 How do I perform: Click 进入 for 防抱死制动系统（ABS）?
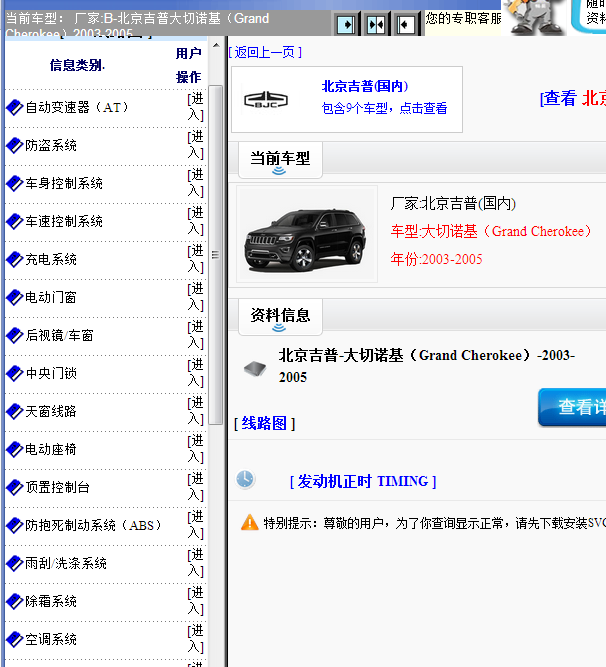coord(196,525)
